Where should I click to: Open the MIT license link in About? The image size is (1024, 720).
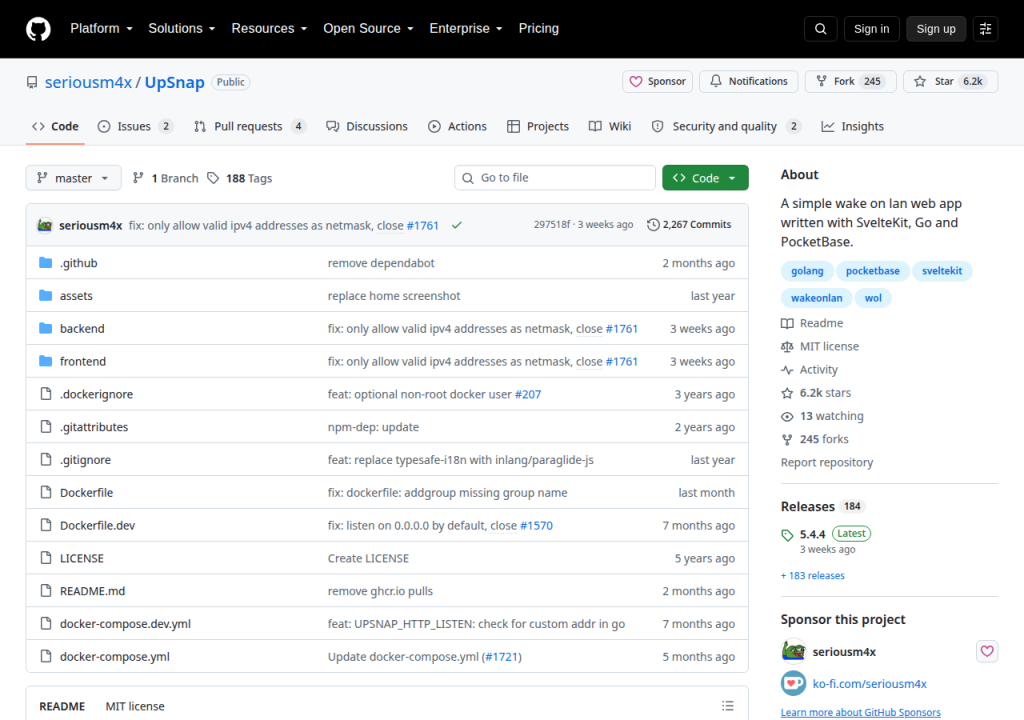pos(820,346)
